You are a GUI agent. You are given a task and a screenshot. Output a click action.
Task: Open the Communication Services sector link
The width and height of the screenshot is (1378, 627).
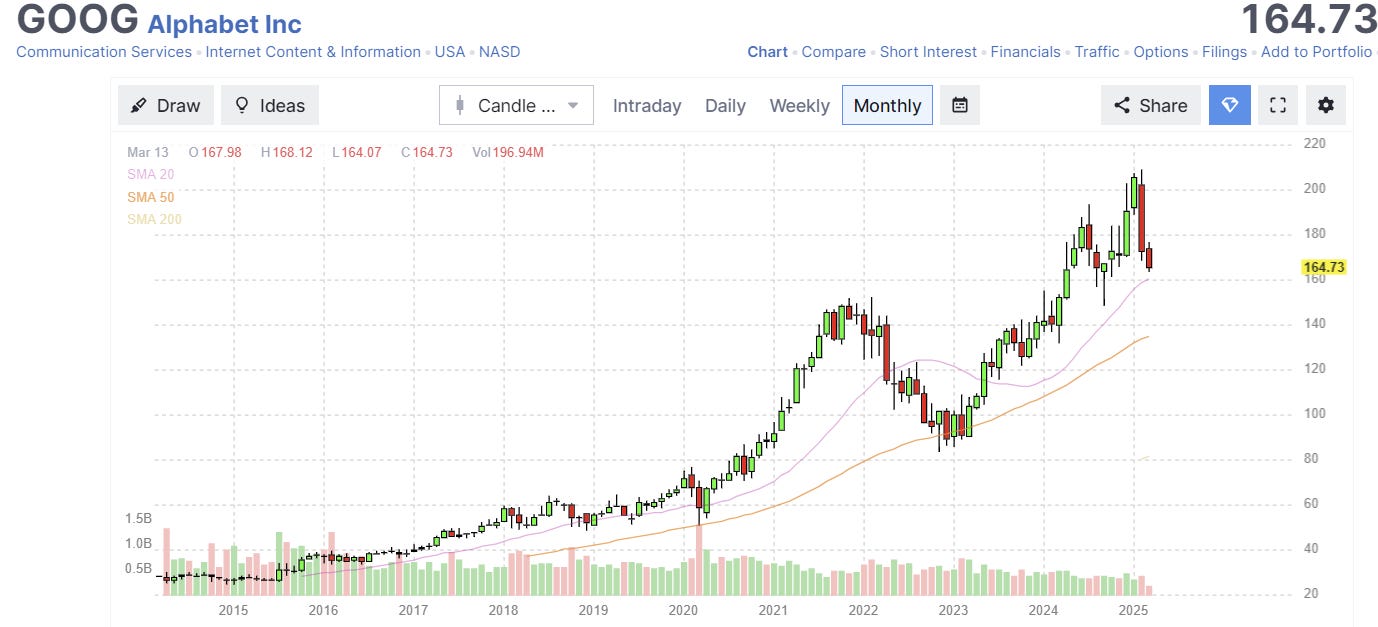tap(104, 52)
